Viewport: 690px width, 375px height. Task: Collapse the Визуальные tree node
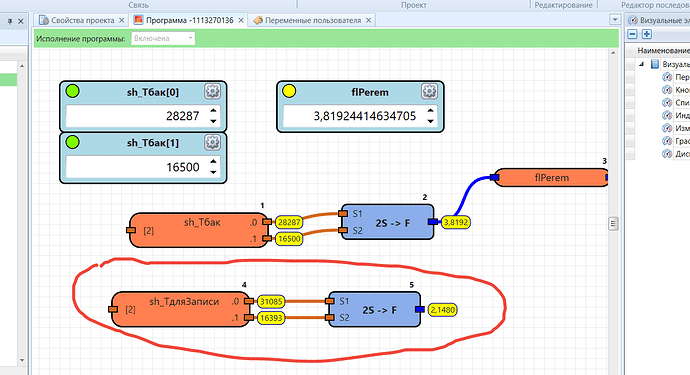pyautogui.click(x=642, y=64)
